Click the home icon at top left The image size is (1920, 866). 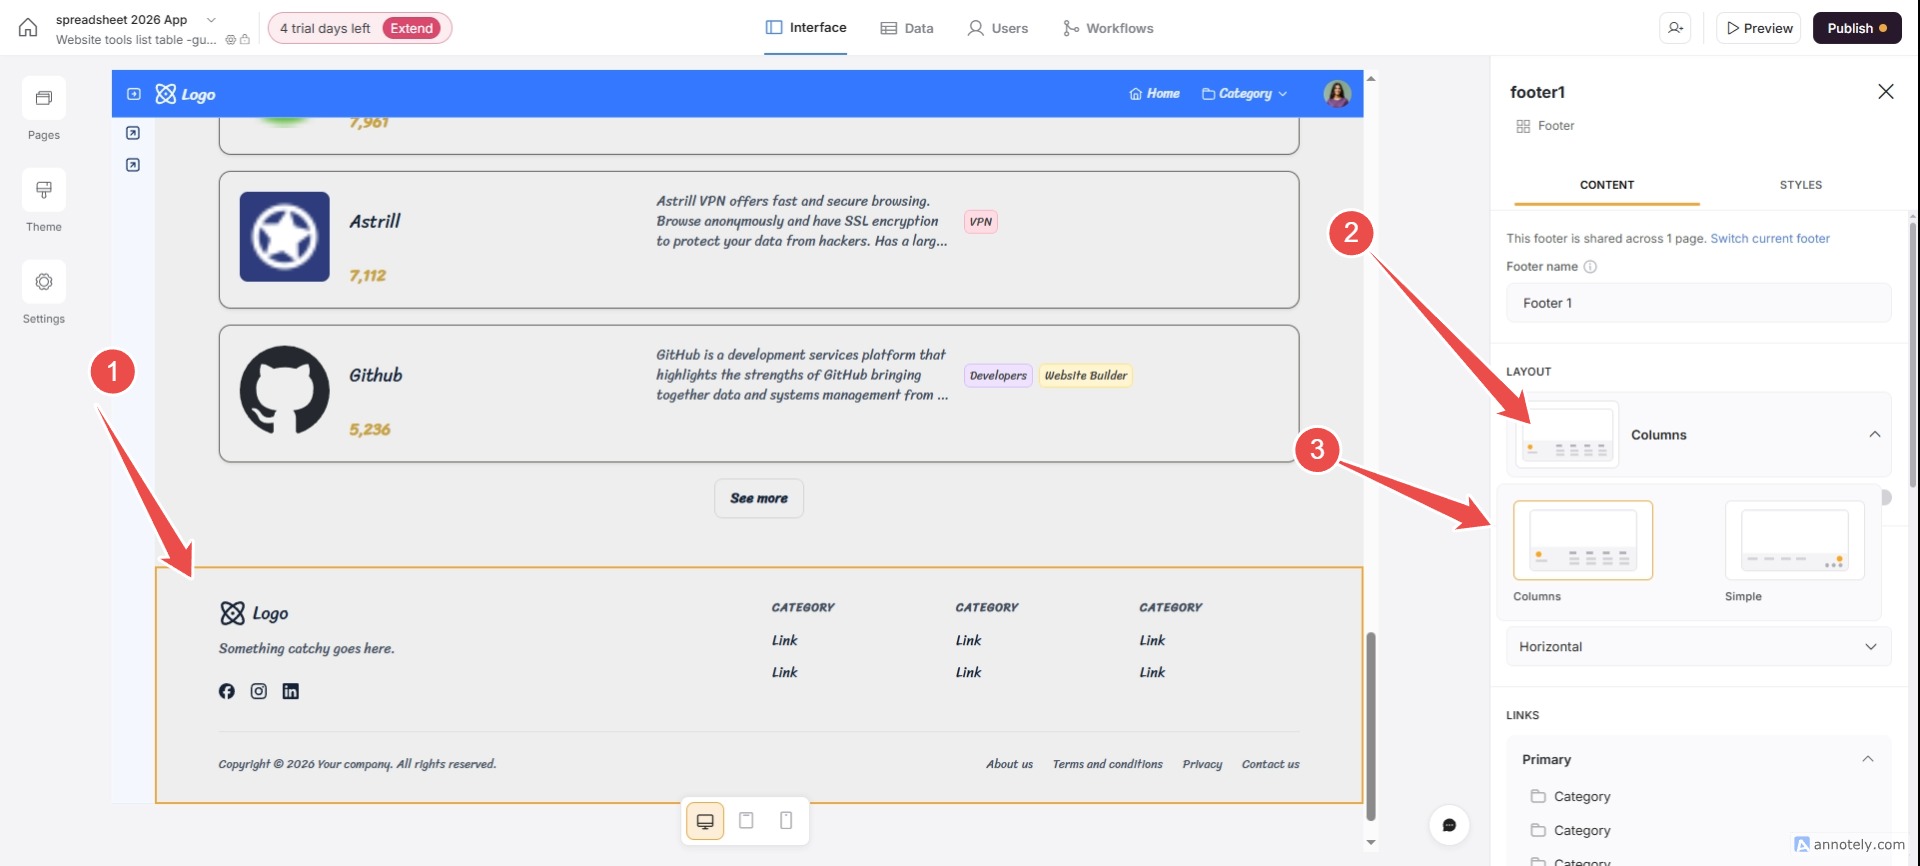click(x=28, y=28)
